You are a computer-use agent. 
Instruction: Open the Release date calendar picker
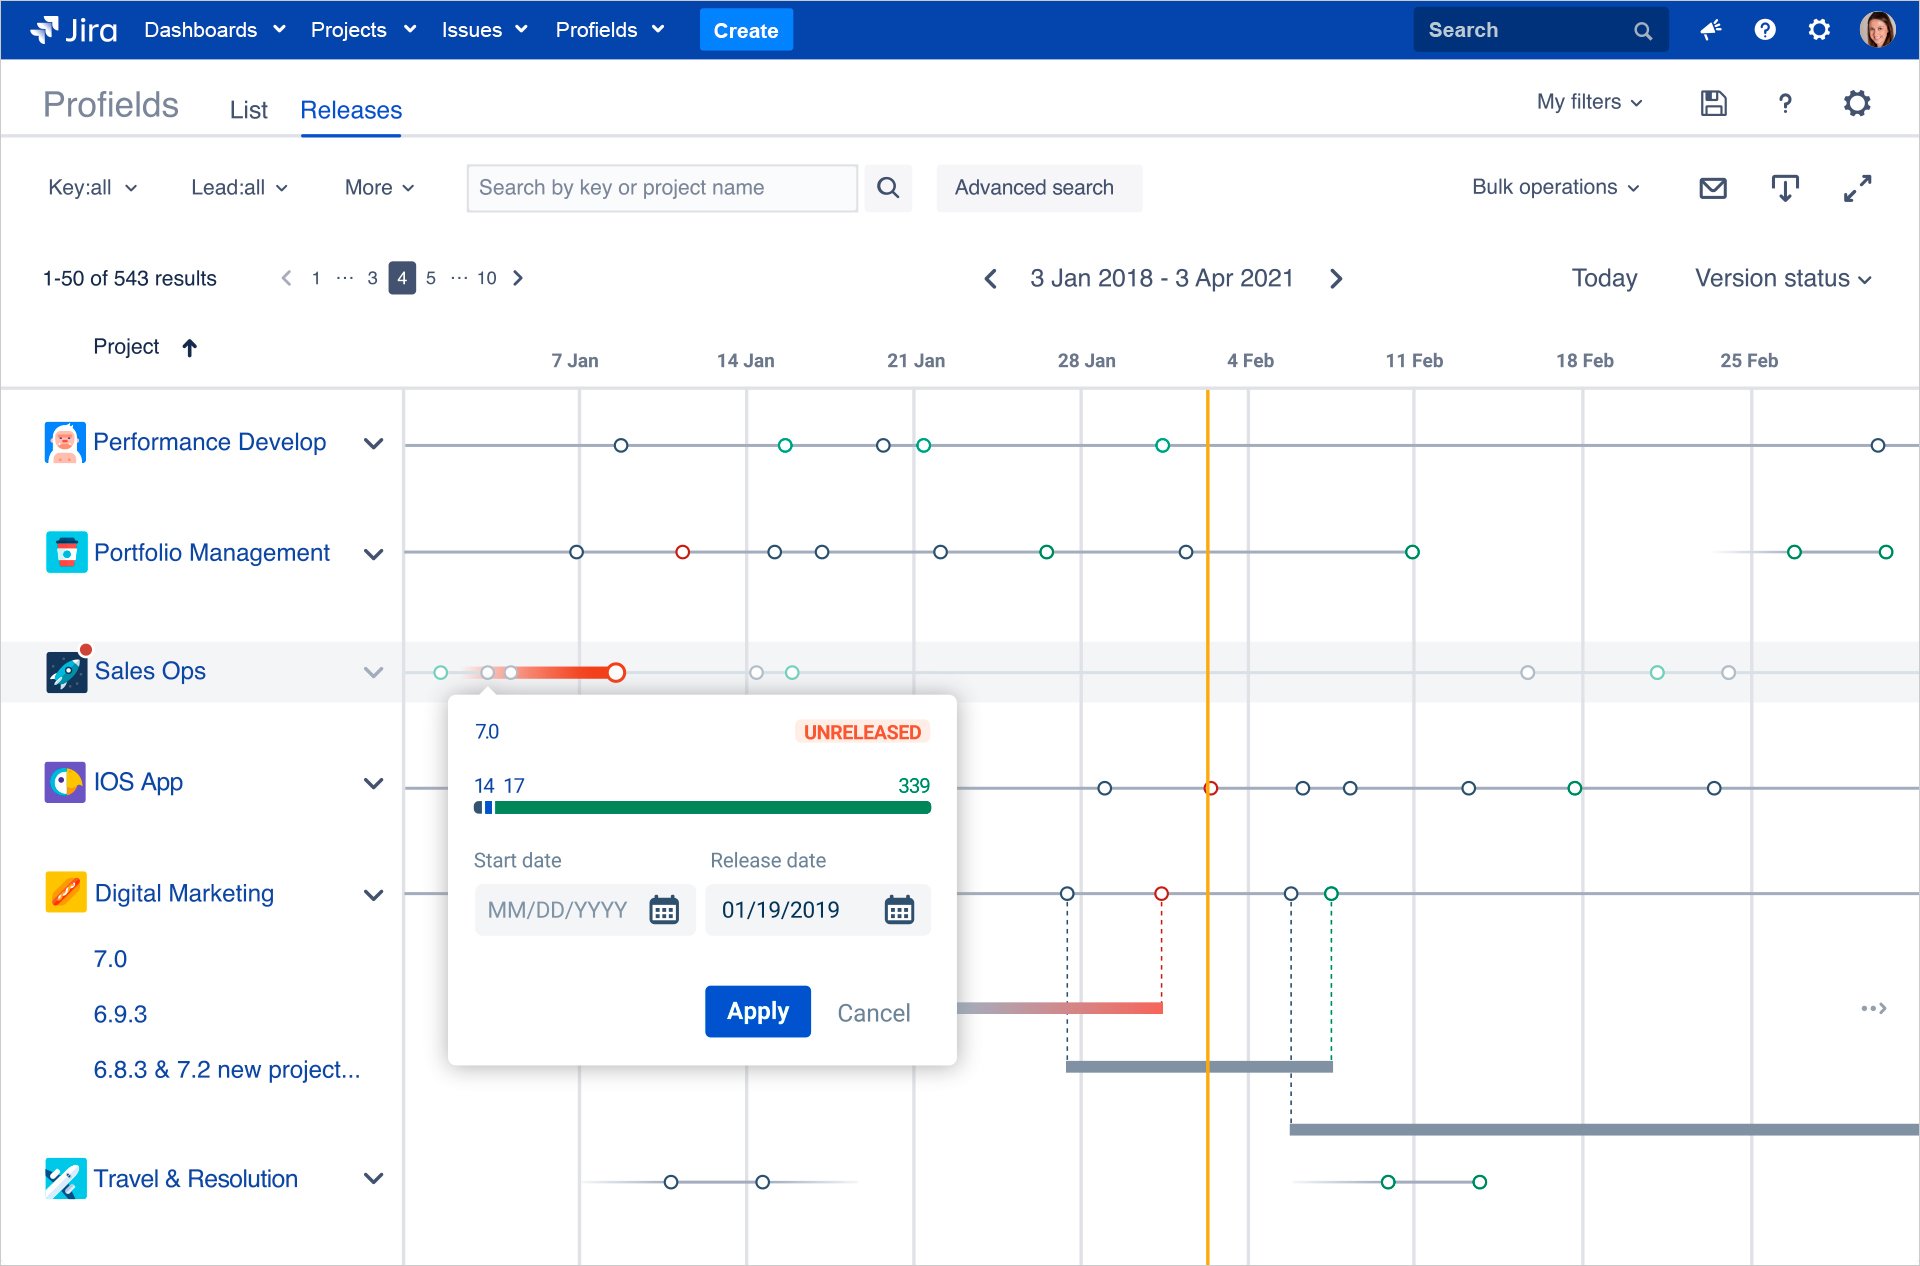tap(898, 909)
